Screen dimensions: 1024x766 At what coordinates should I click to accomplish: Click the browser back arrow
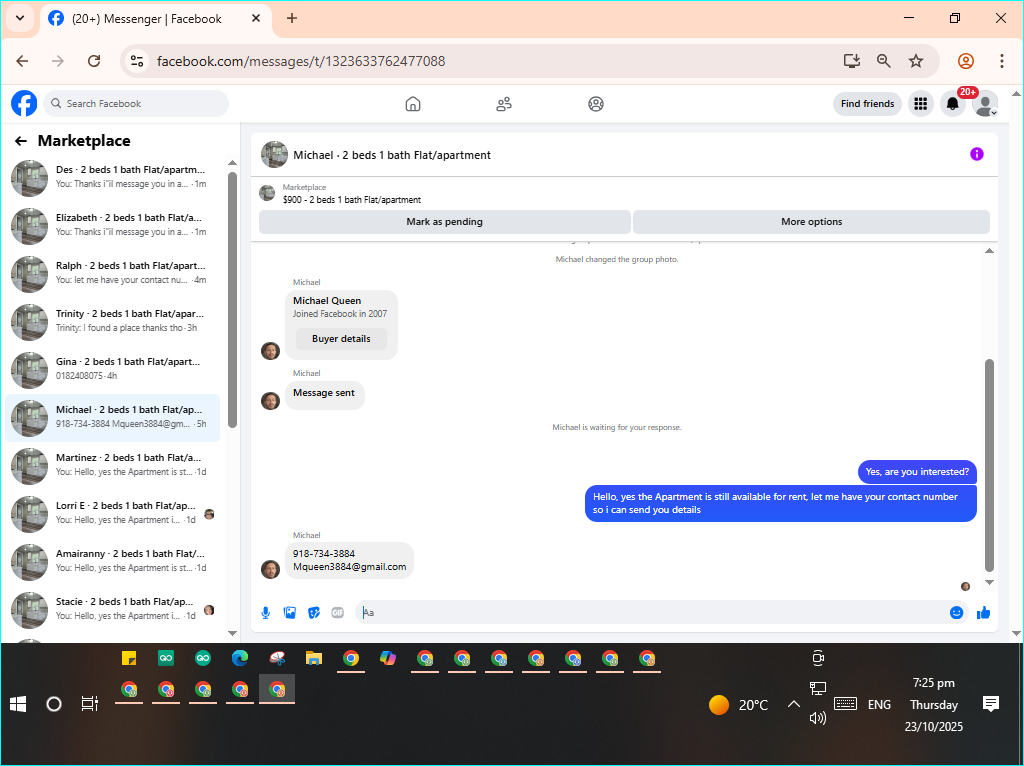coord(22,61)
